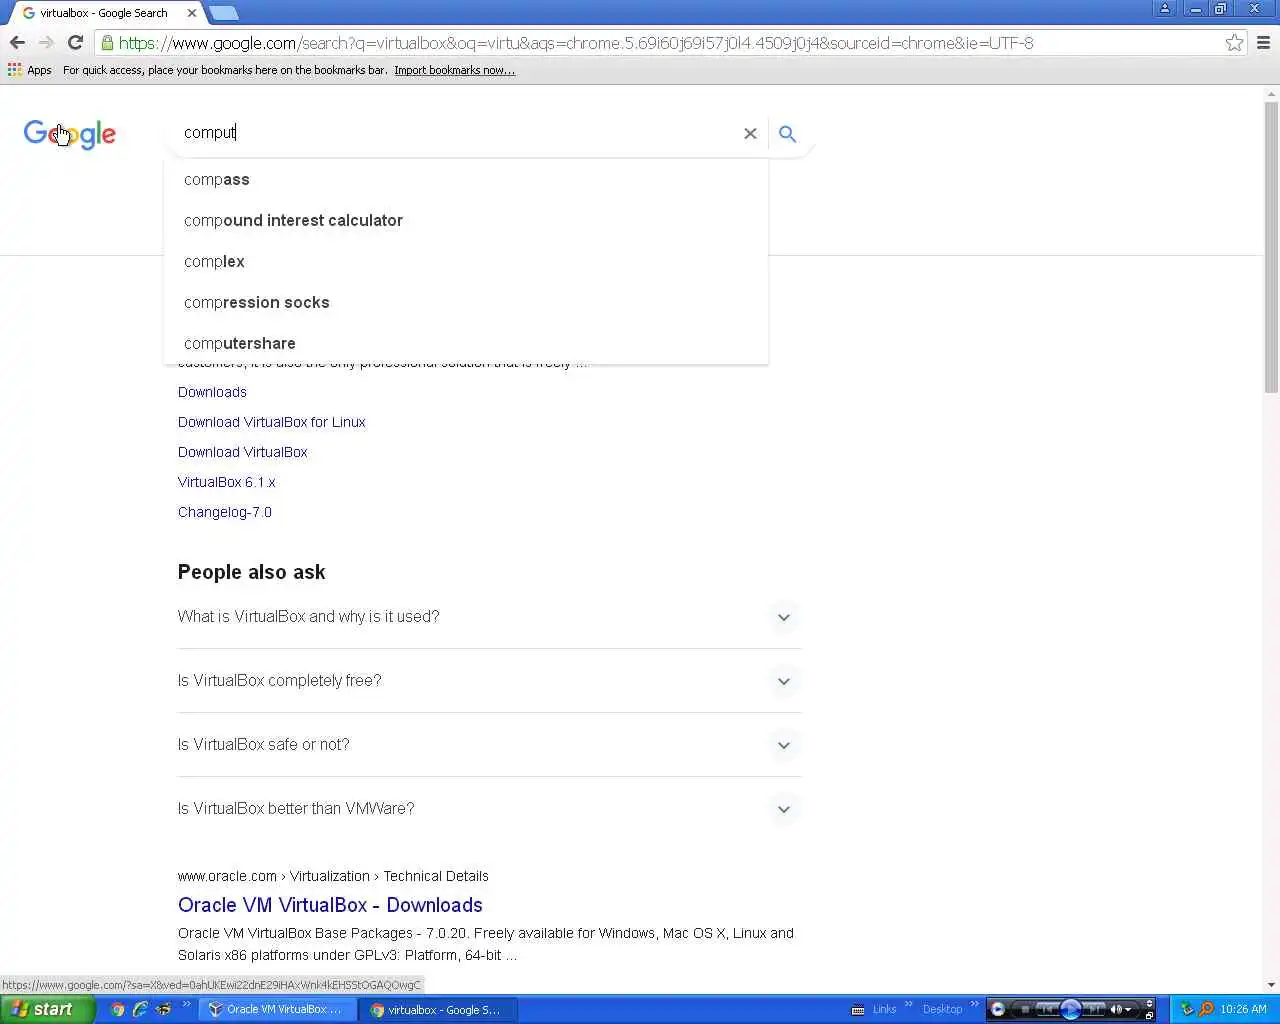This screenshot has height=1024, width=1280.
Task: Clear the search box with the X
Action: [750, 133]
